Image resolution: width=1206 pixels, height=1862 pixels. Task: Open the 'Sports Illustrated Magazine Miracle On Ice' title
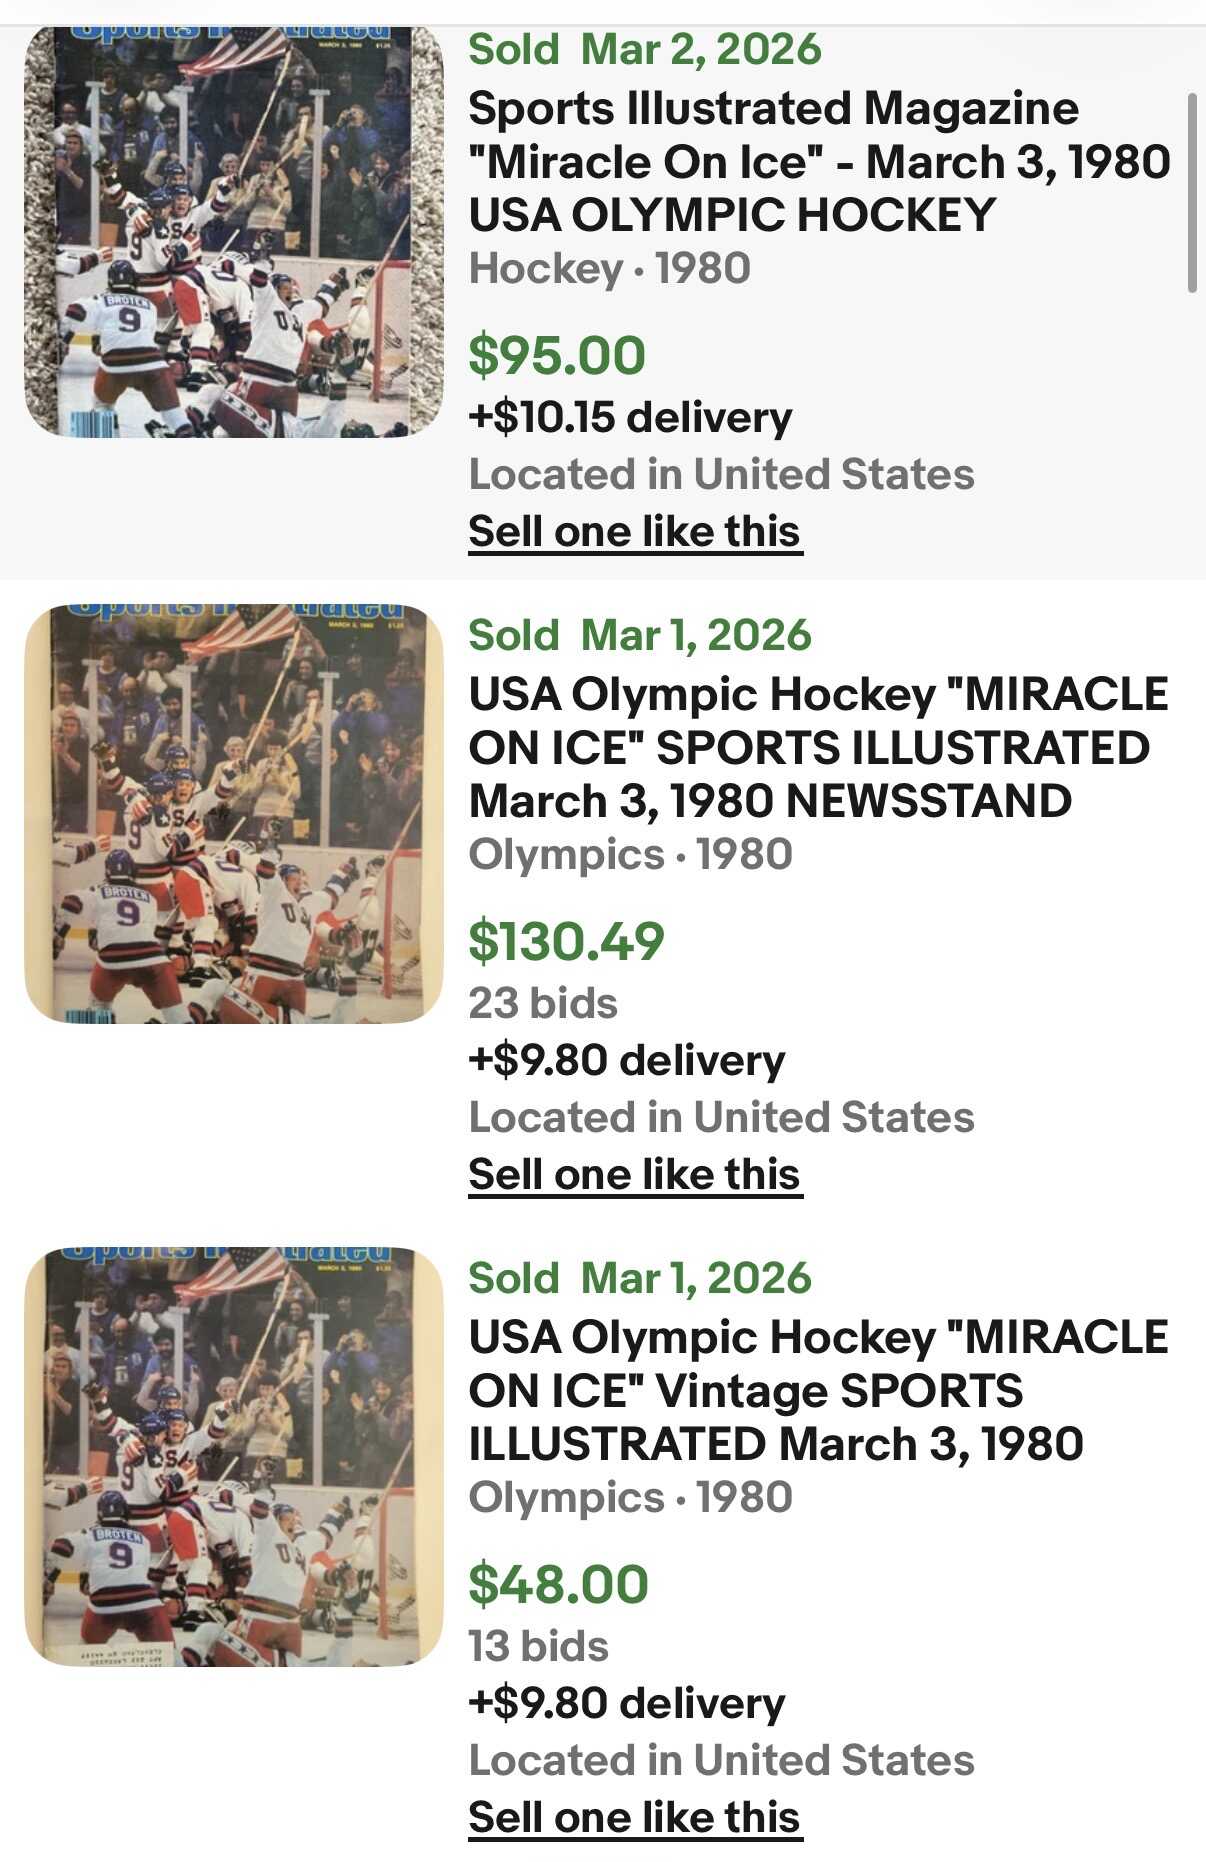coord(818,162)
